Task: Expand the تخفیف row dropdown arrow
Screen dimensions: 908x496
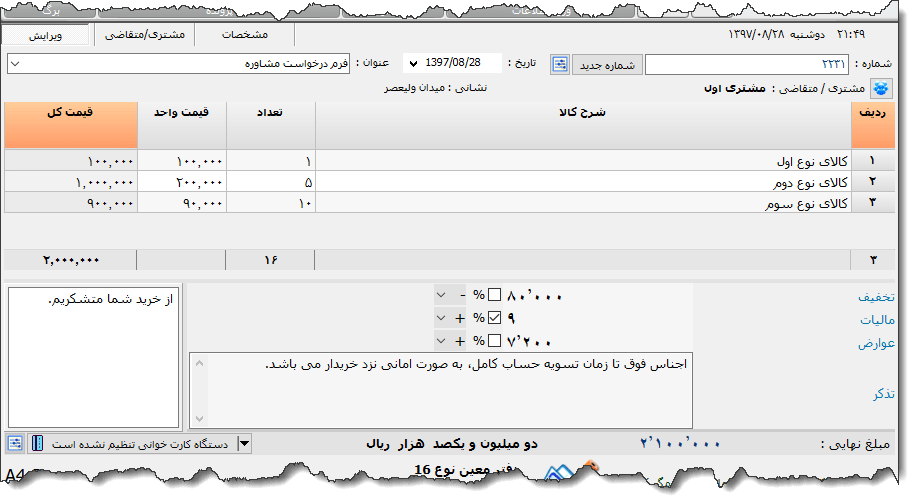Action: click(441, 295)
